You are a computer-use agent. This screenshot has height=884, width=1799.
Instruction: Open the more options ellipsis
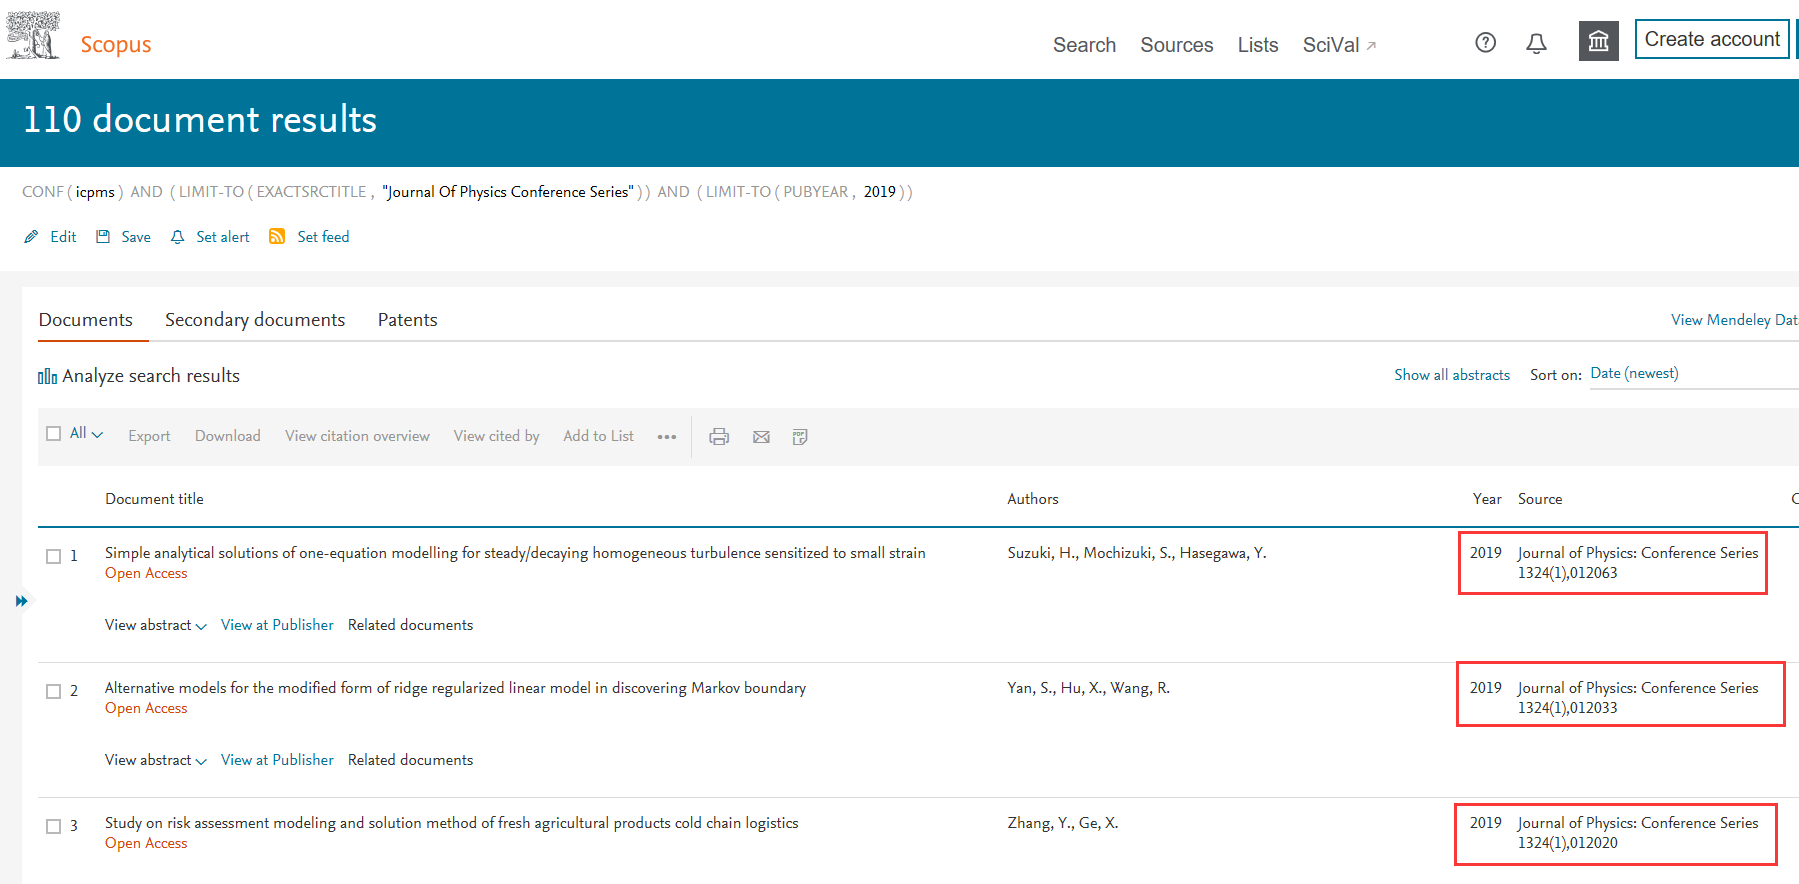[x=667, y=437]
